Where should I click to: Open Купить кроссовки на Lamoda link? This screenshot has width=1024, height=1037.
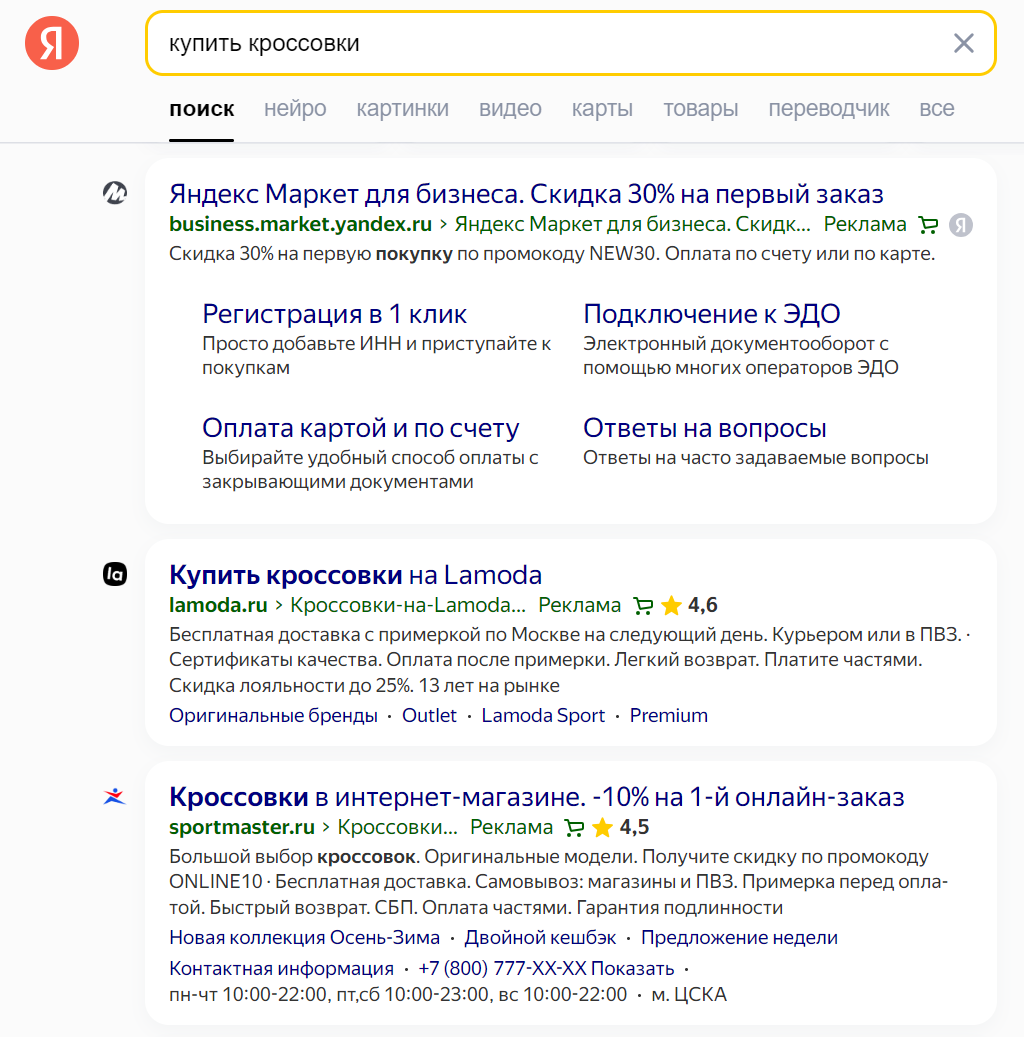tap(355, 575)
